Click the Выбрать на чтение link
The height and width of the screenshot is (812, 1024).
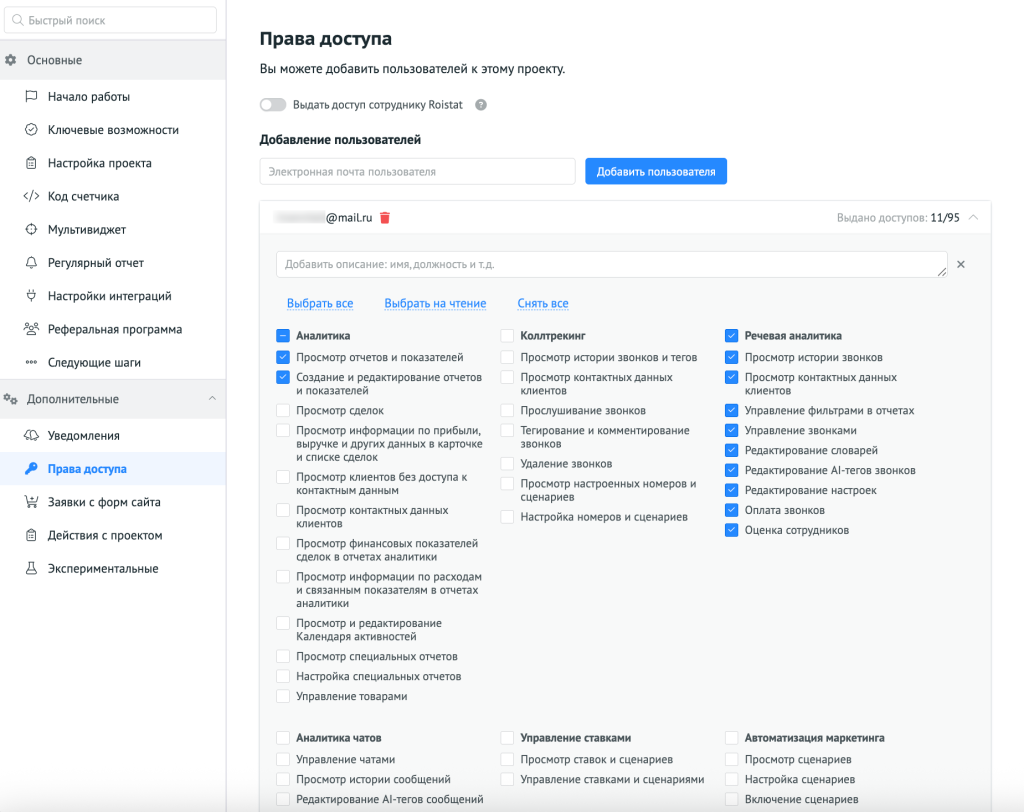tap(435, 303)
